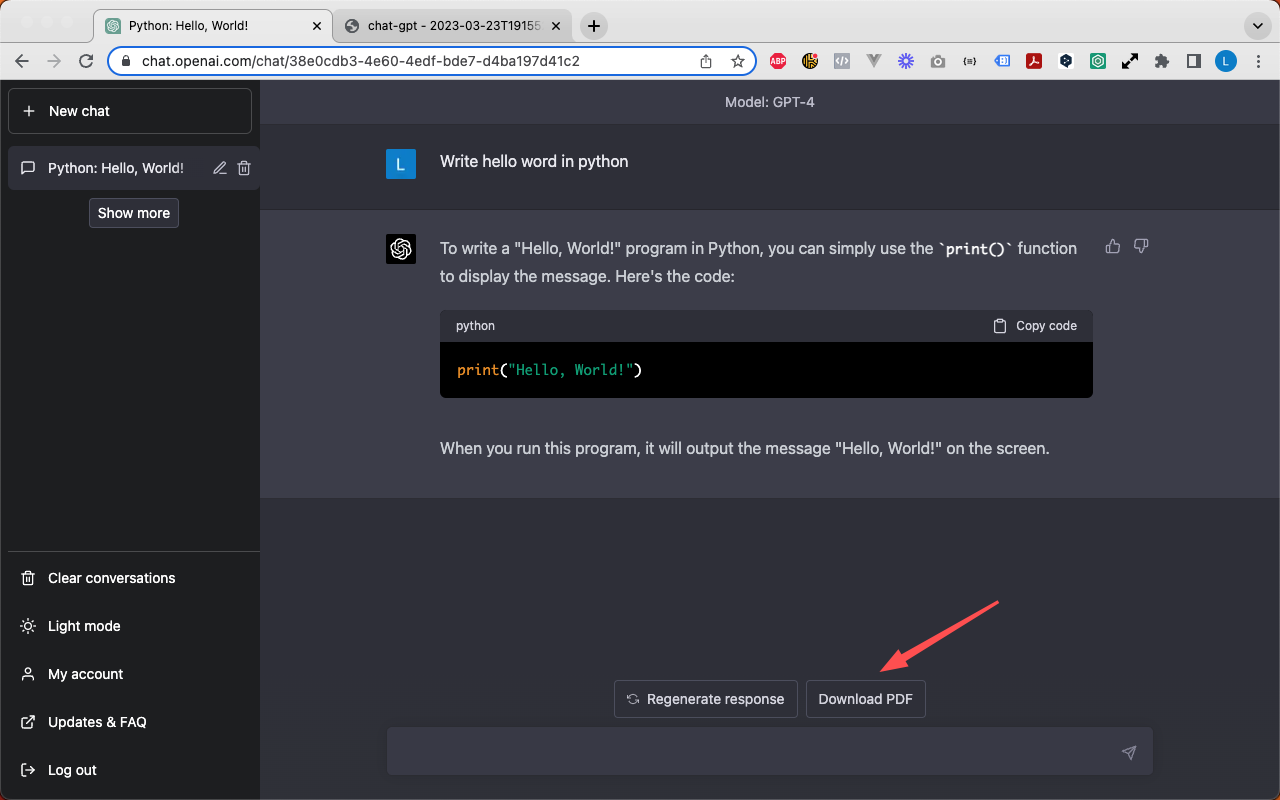Toggle Light mode in the sidebar
The image size is (1280, 800).
pyautogui.click(x=84, y=626)
